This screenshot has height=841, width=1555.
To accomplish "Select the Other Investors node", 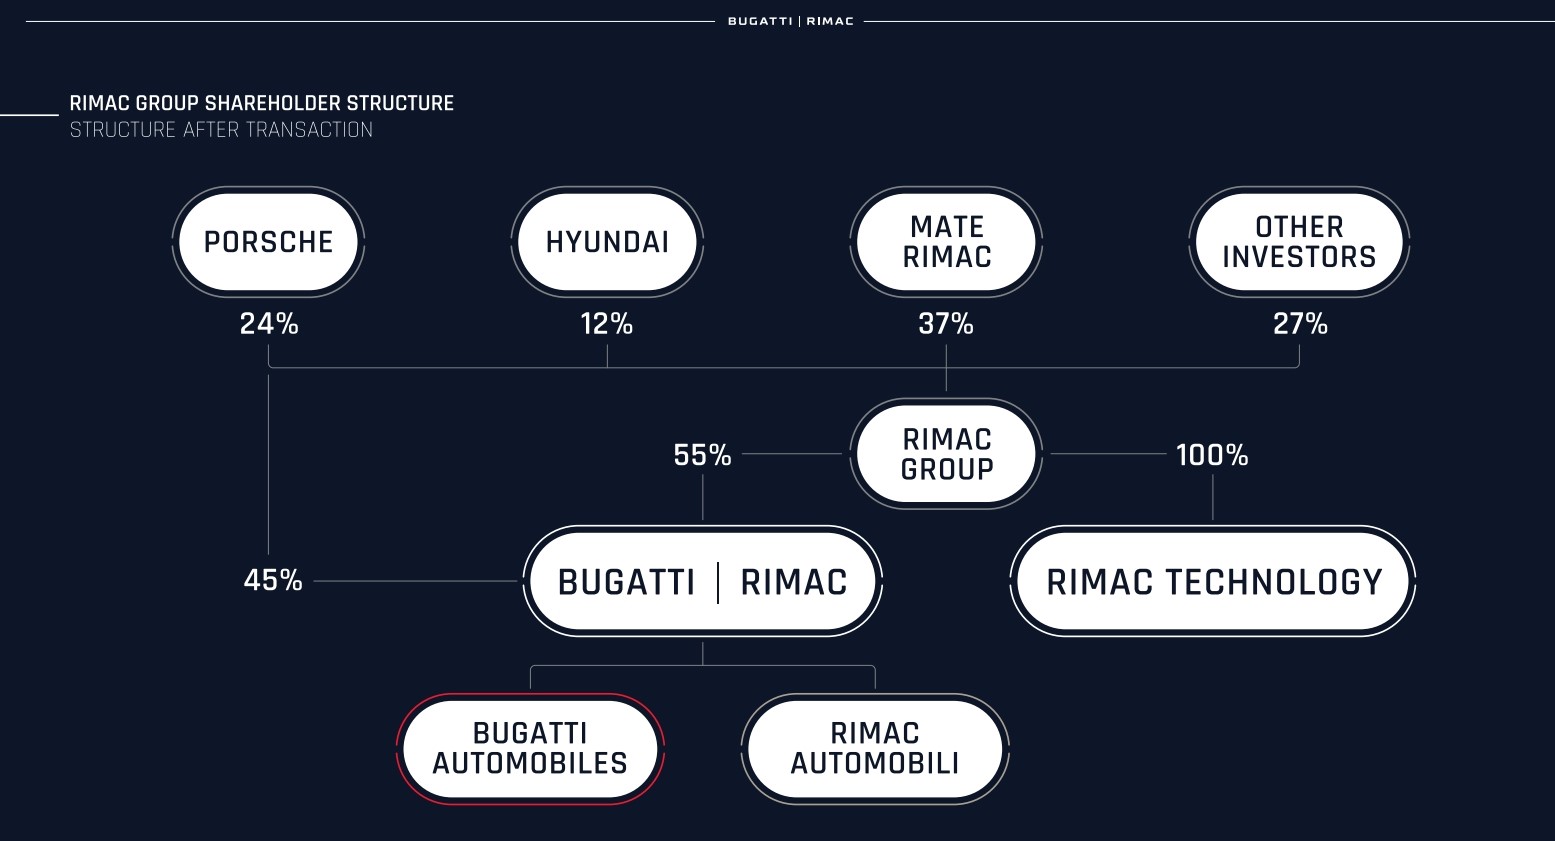I will pos(1299,242).
